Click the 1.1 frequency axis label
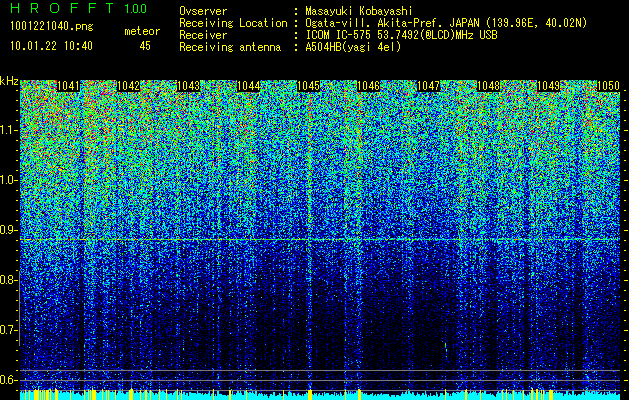 8,130
